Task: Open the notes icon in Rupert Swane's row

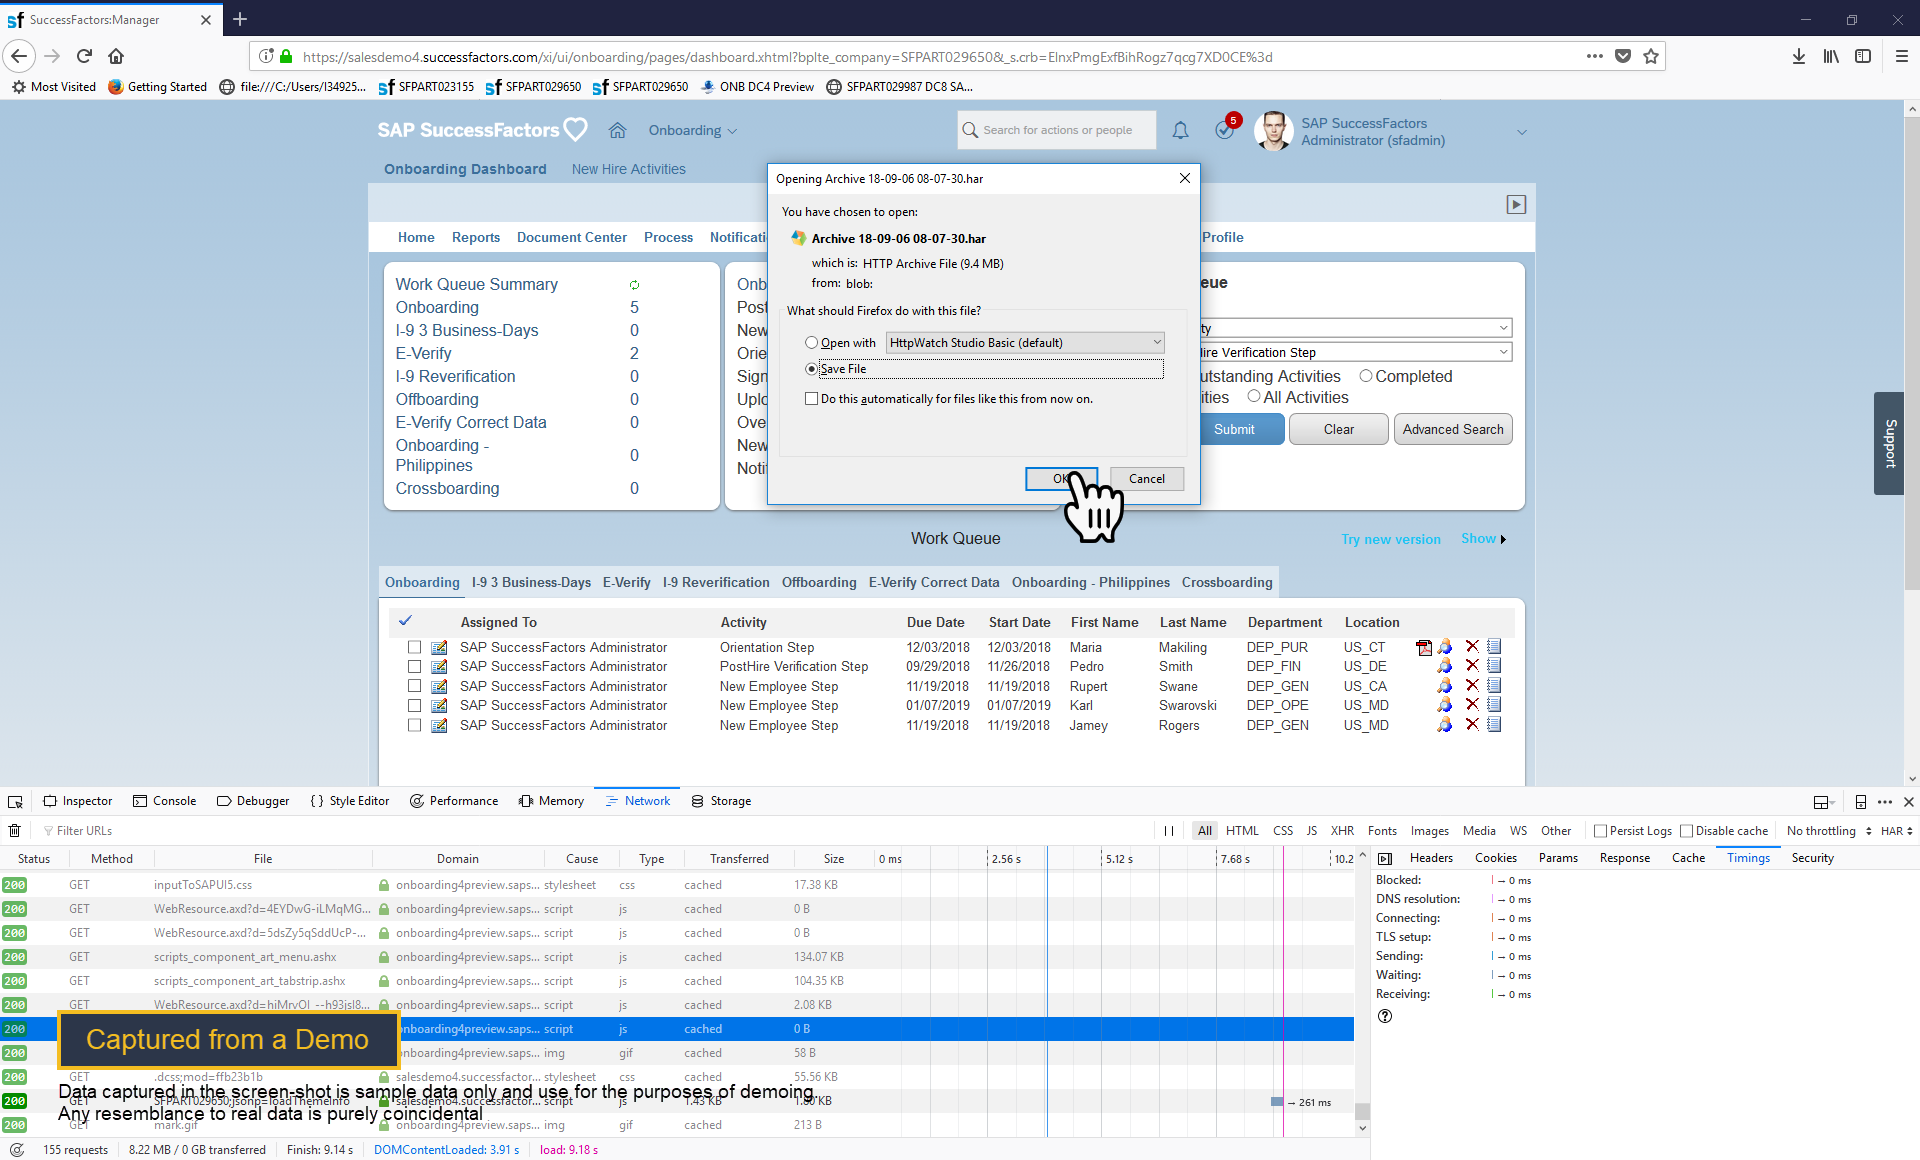Action: [x=1494, y=686]
